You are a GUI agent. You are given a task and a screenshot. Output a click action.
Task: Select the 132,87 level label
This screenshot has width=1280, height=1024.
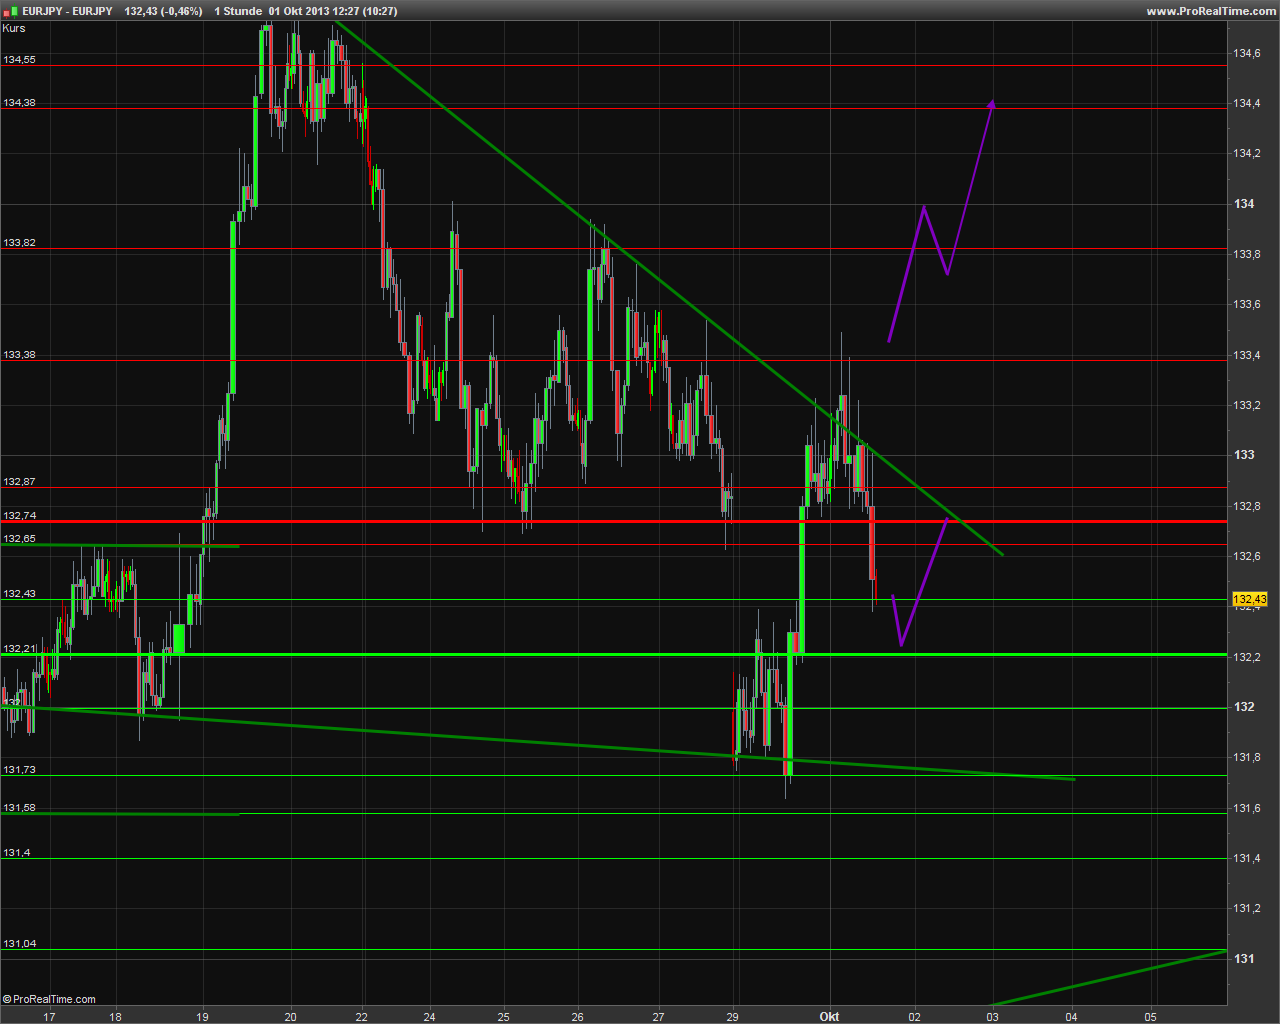pyautogui.click(x=19, y=481)
